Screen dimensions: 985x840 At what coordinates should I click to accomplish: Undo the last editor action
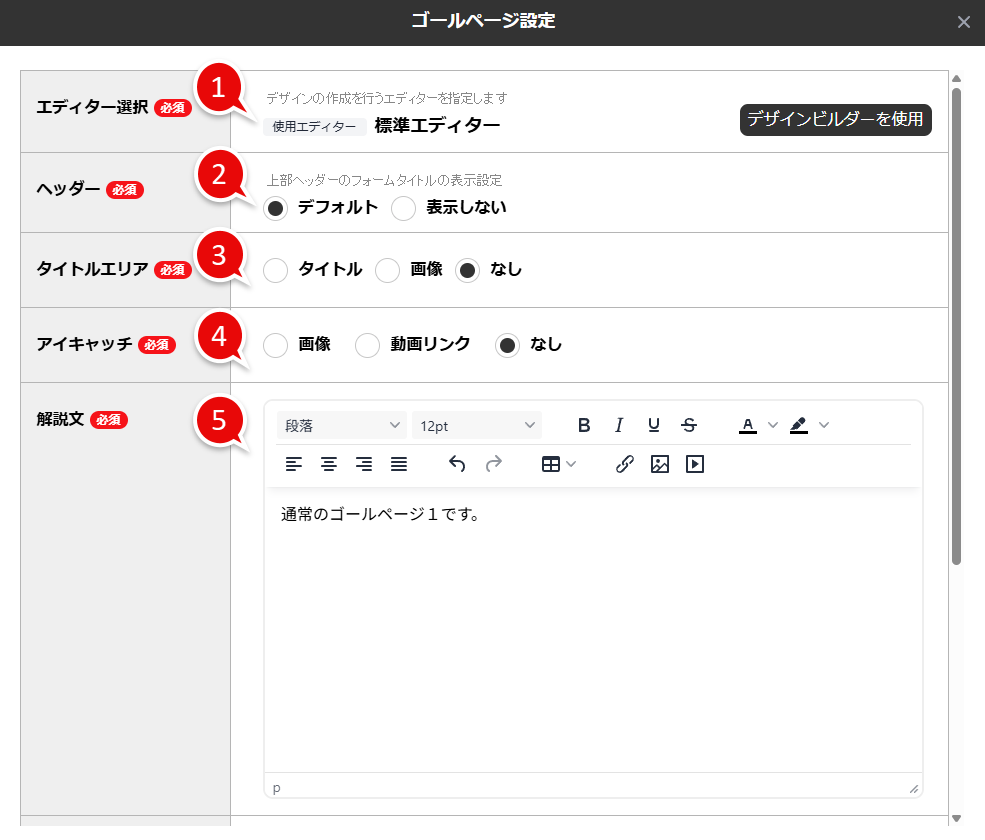(x=457, y=463)
